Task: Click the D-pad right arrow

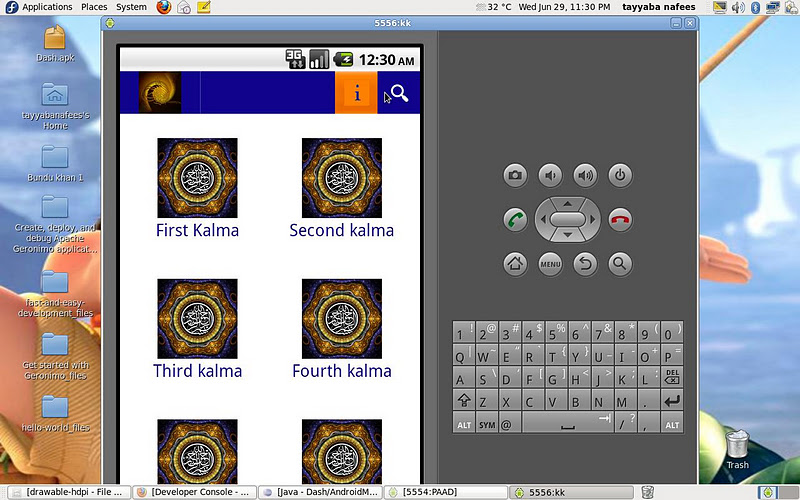Action: [593, 219]
